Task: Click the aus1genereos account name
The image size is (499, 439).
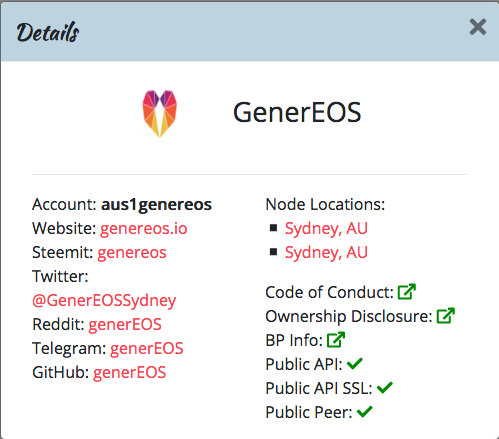Action: coord(156,205)
